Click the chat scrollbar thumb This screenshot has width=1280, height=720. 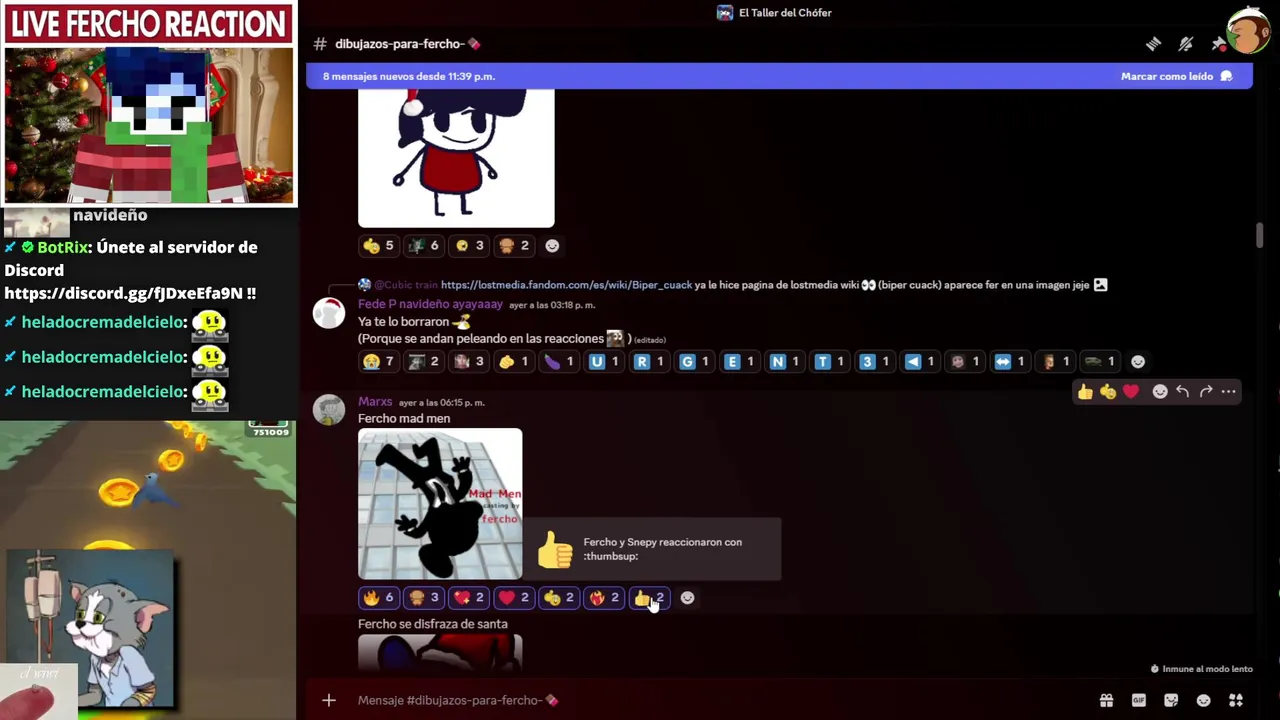click(1259, 236)
